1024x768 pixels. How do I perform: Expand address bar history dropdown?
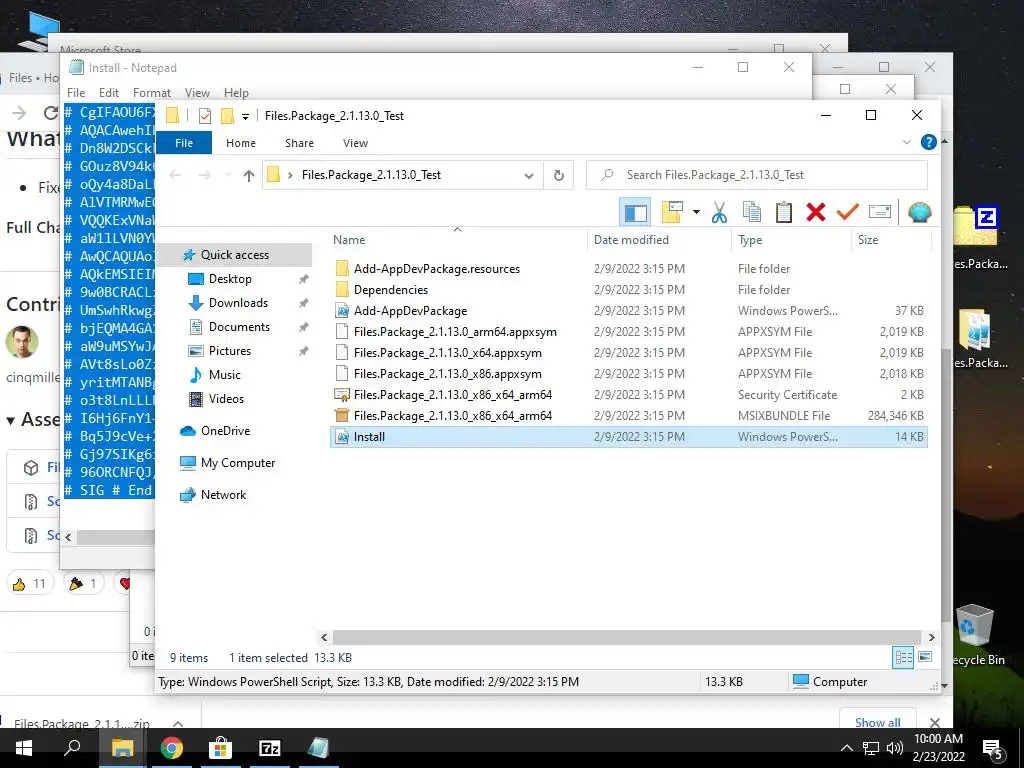[x=529, y=175]
